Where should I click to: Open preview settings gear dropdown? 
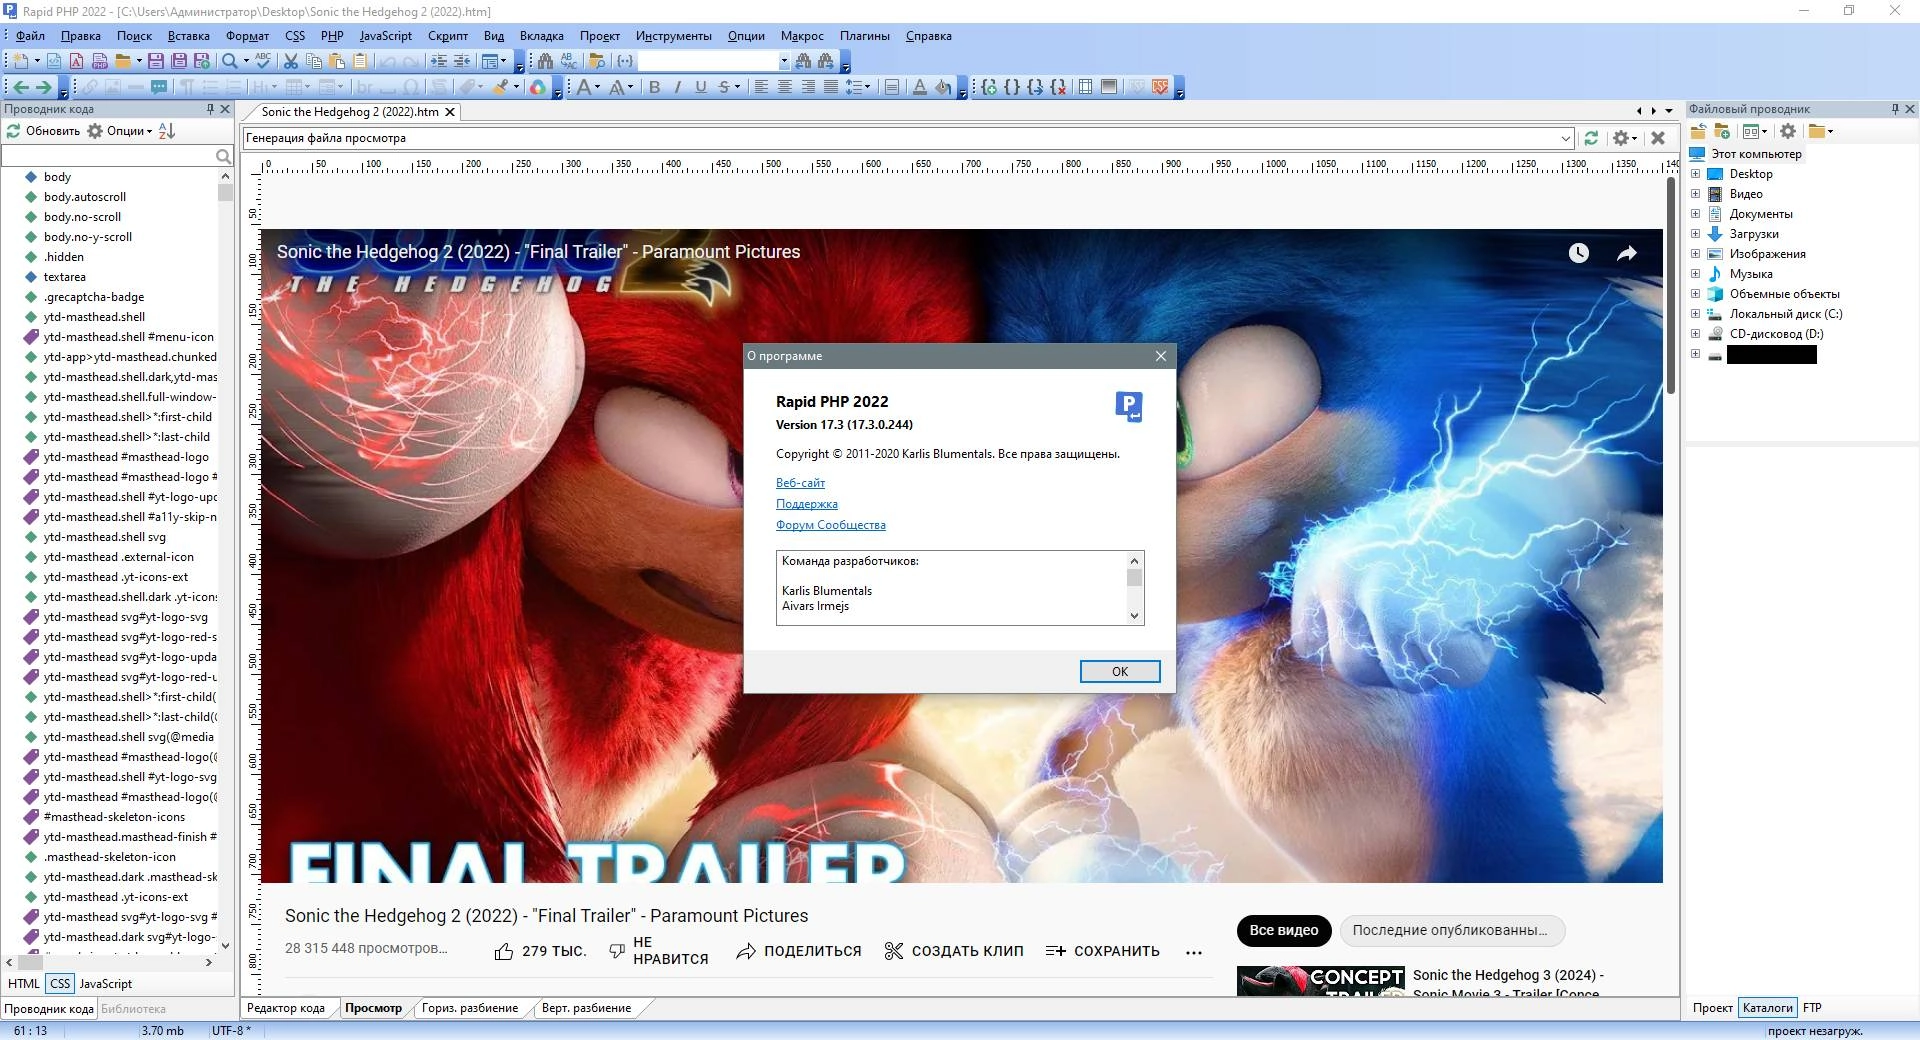(x=1625, y=138)
